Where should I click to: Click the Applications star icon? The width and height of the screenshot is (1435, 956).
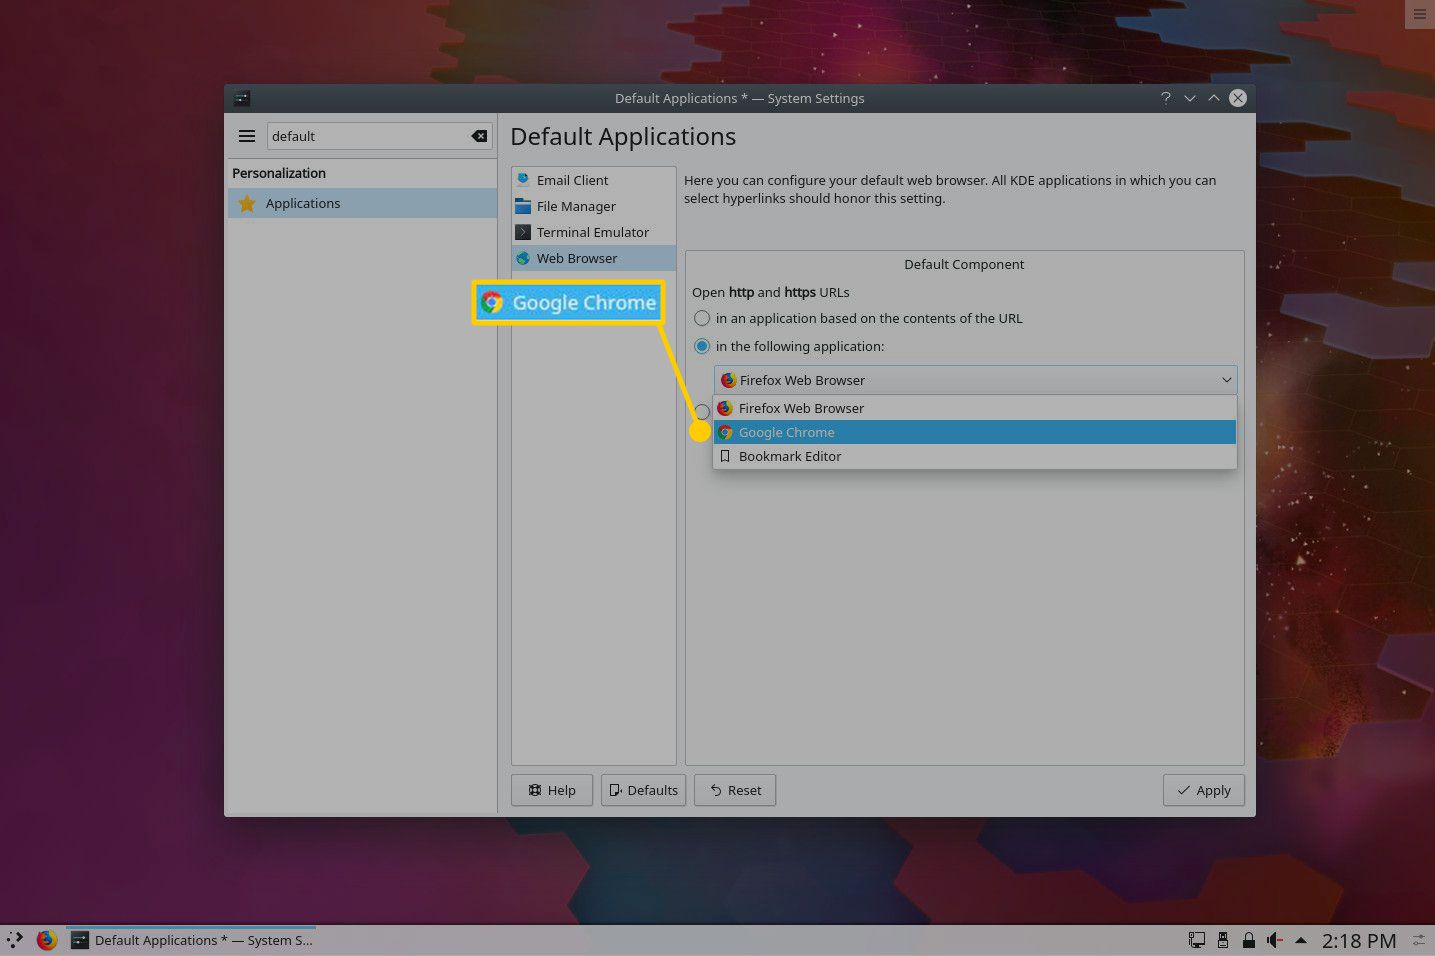click(247, 203)
